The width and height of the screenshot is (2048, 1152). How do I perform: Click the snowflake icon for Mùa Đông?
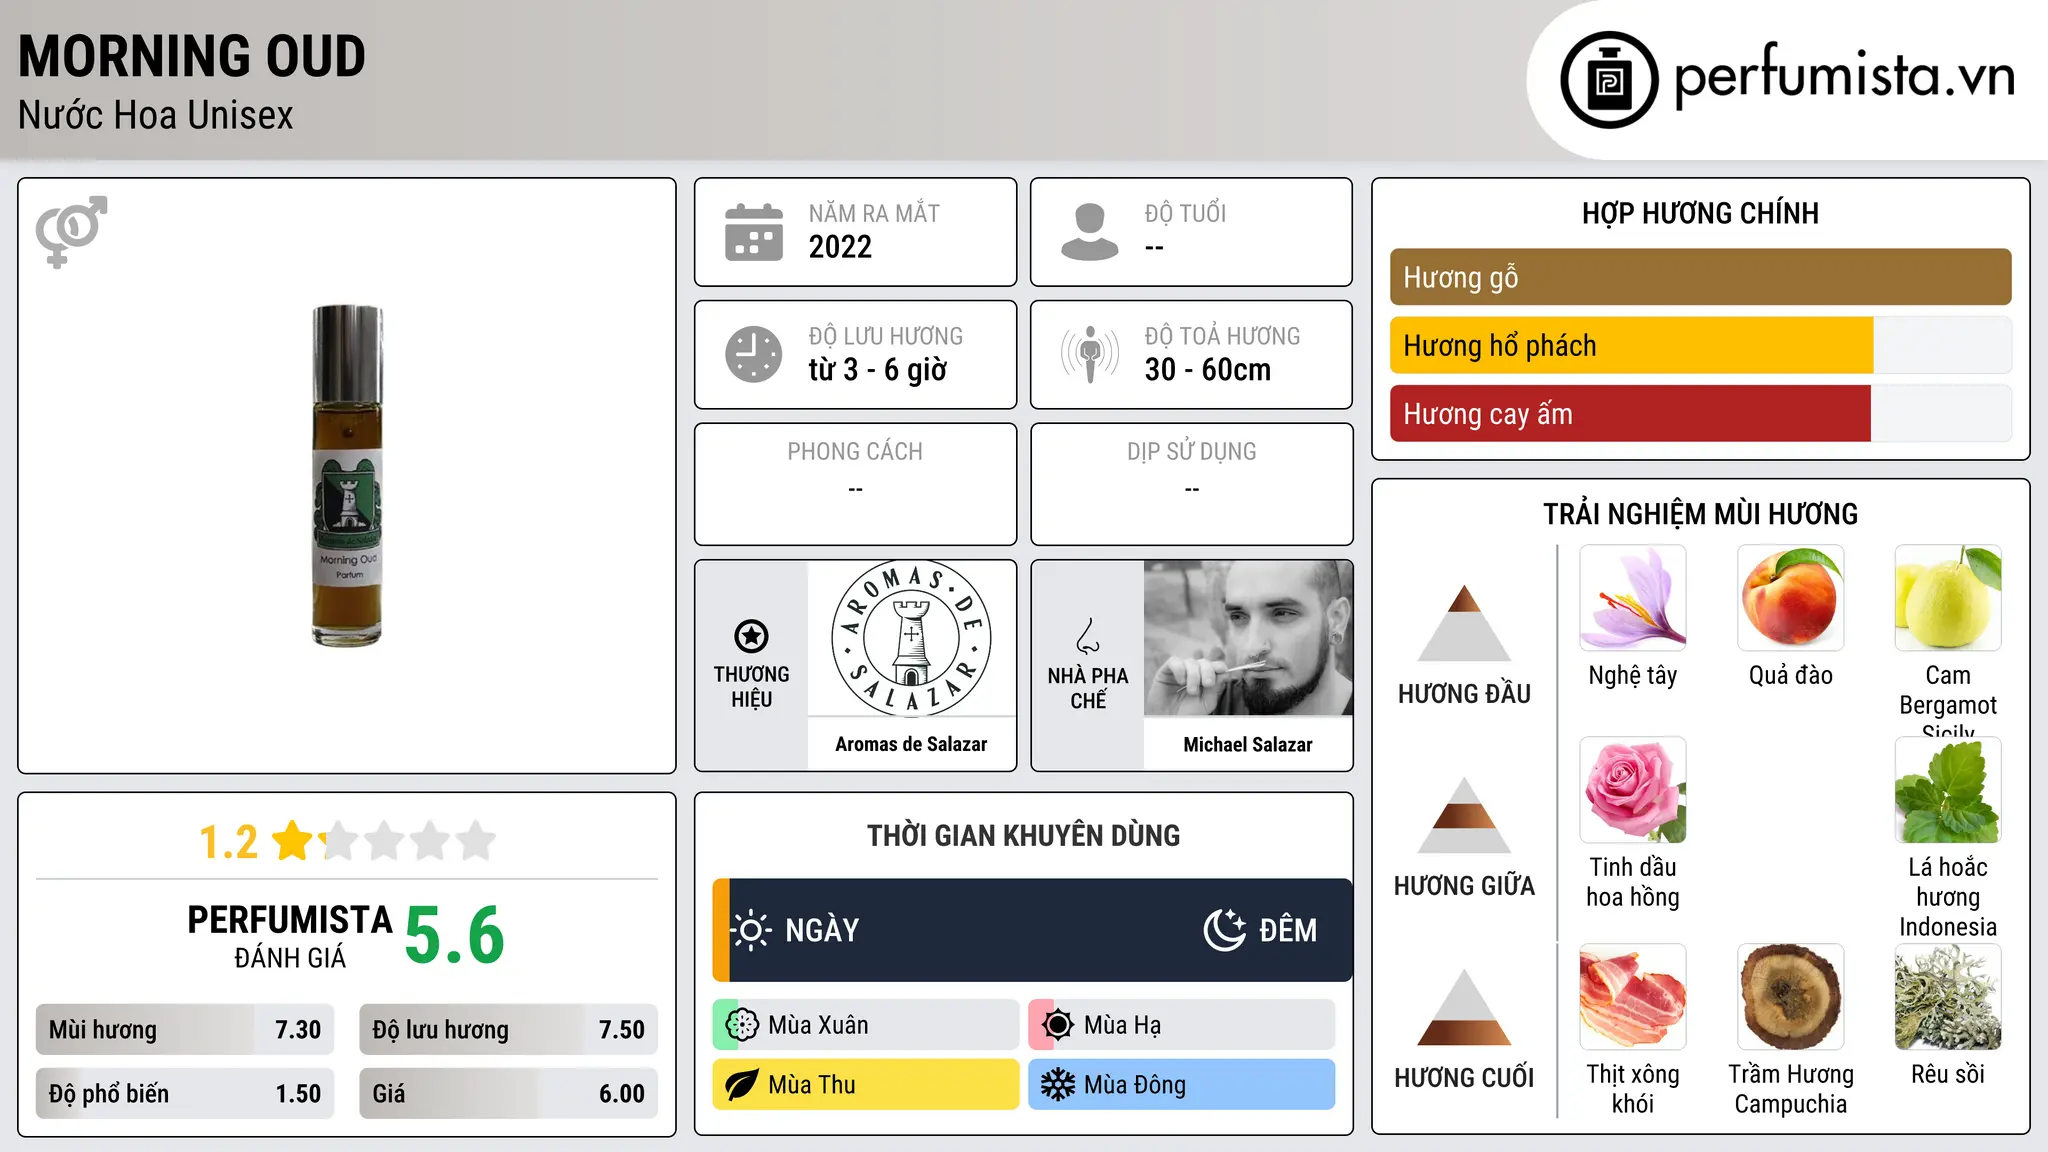pos(1058,1085)
